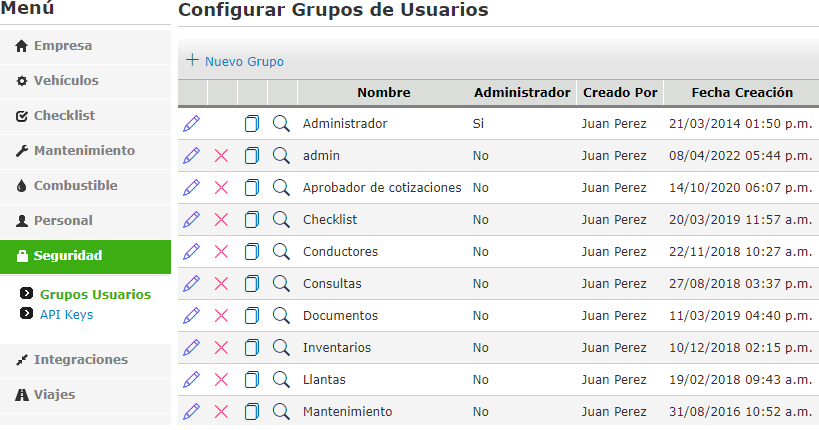Delete the Consultas group

(221, 284)
